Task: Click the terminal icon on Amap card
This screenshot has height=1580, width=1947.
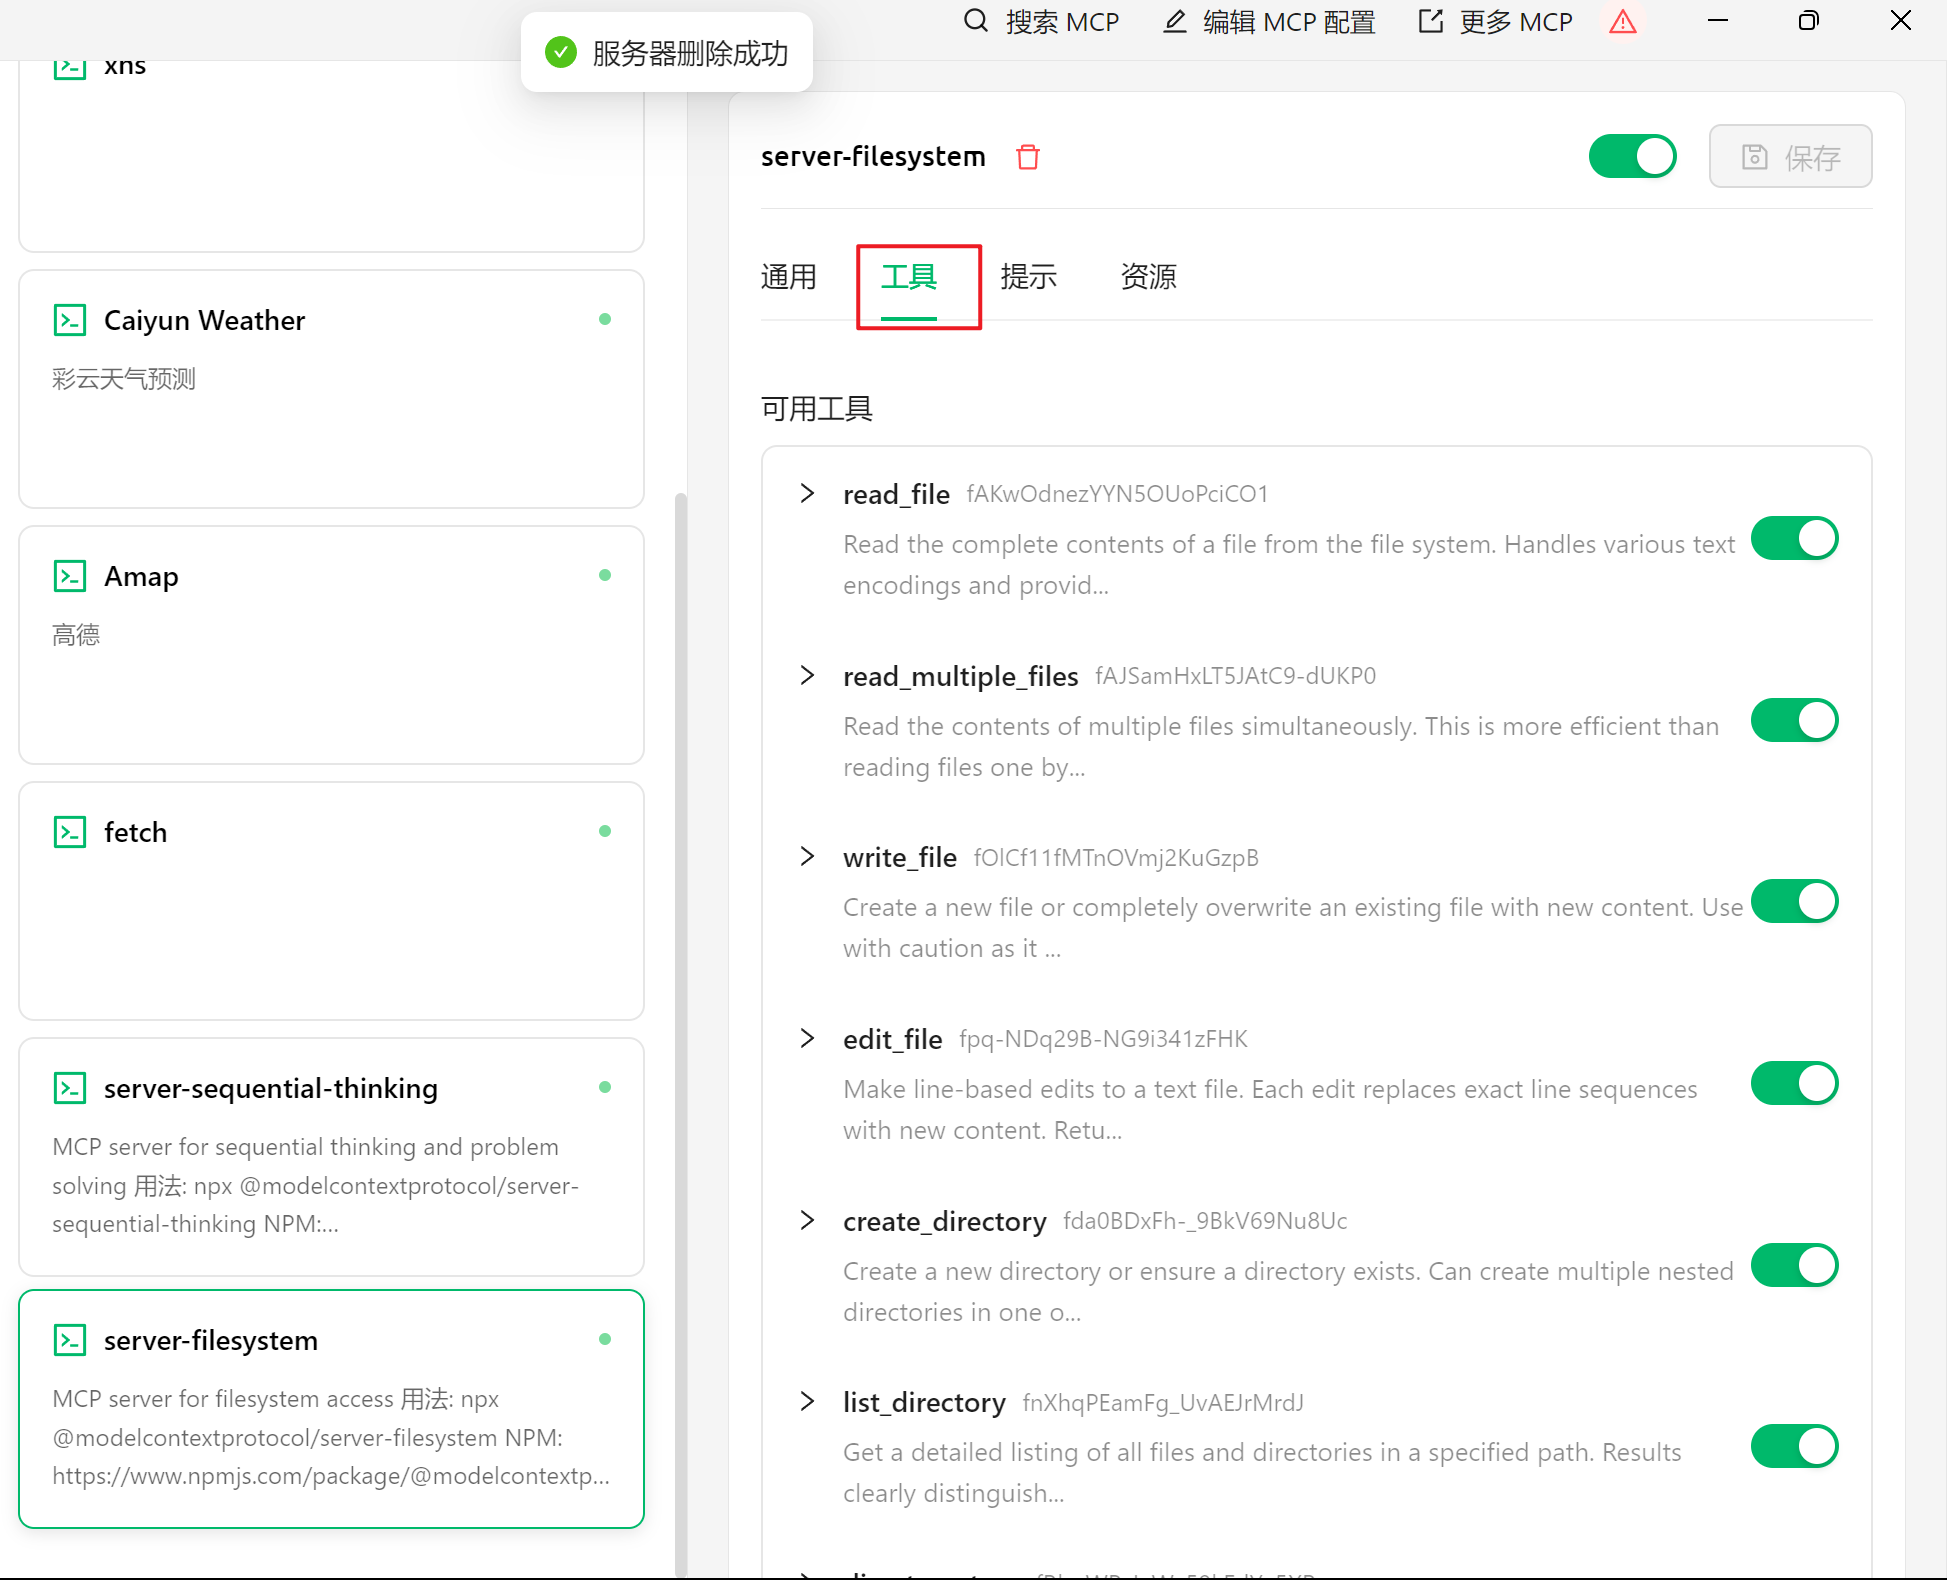Action: pyautogui.click(x=70, y=576)
